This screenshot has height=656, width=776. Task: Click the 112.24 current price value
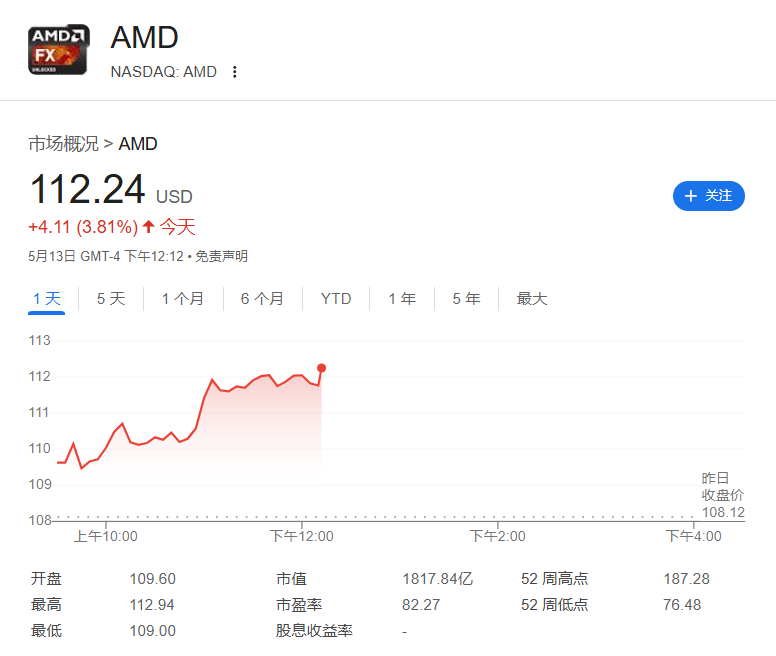(87, 190)
